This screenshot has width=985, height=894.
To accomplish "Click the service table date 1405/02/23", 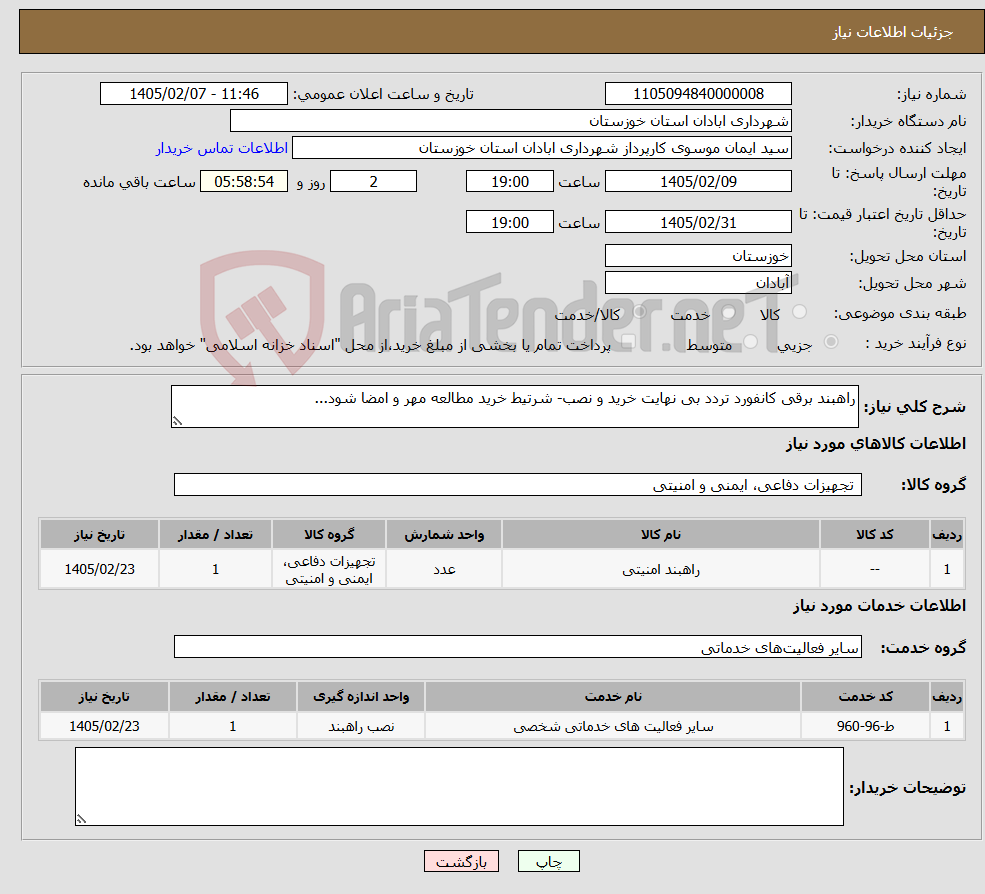I will pyautogui.click(x=104, y=726).
